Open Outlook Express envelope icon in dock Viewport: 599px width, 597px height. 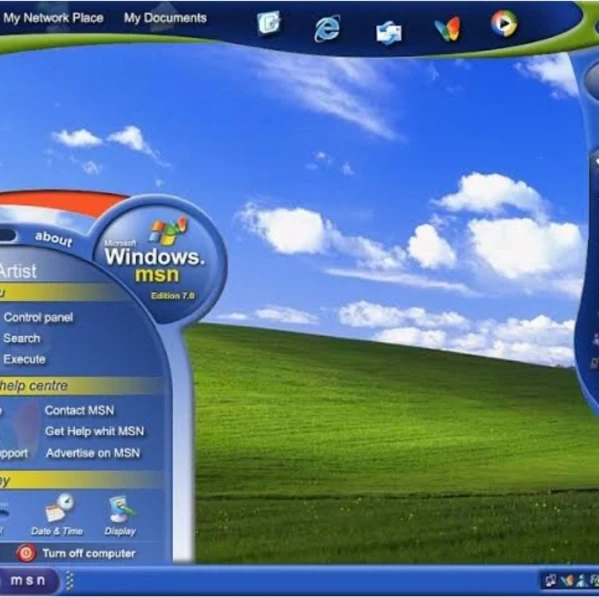coord(389,33)
